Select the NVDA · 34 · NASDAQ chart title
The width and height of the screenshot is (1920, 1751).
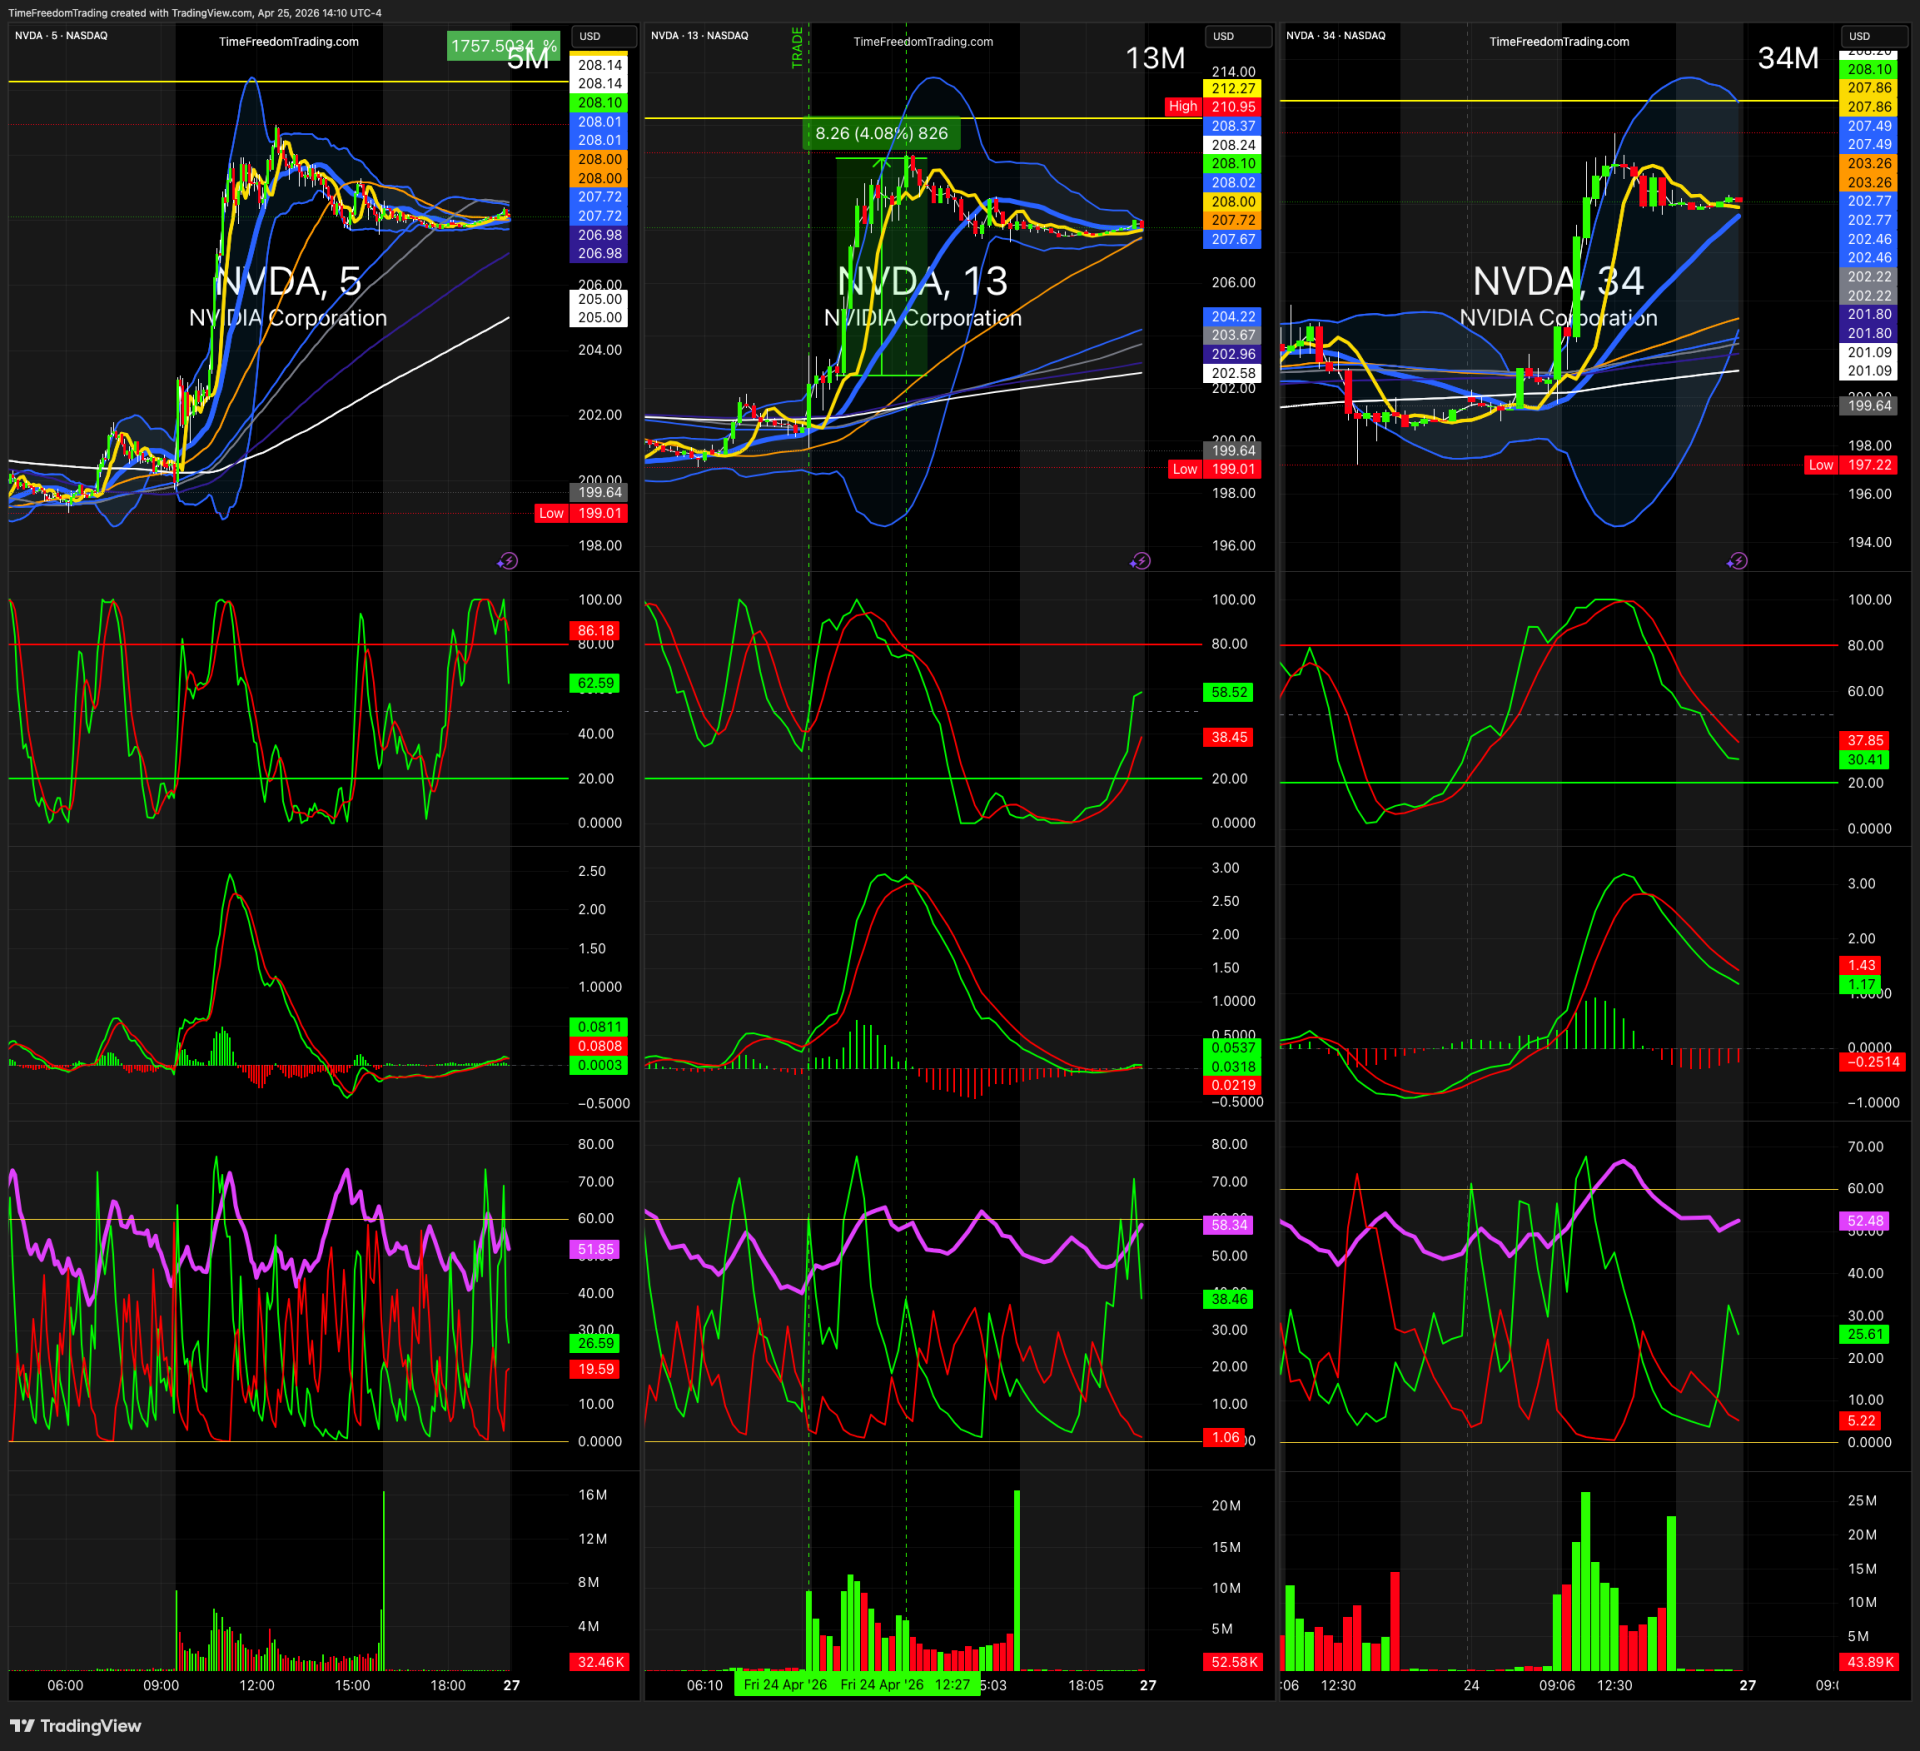point(1335,35)
